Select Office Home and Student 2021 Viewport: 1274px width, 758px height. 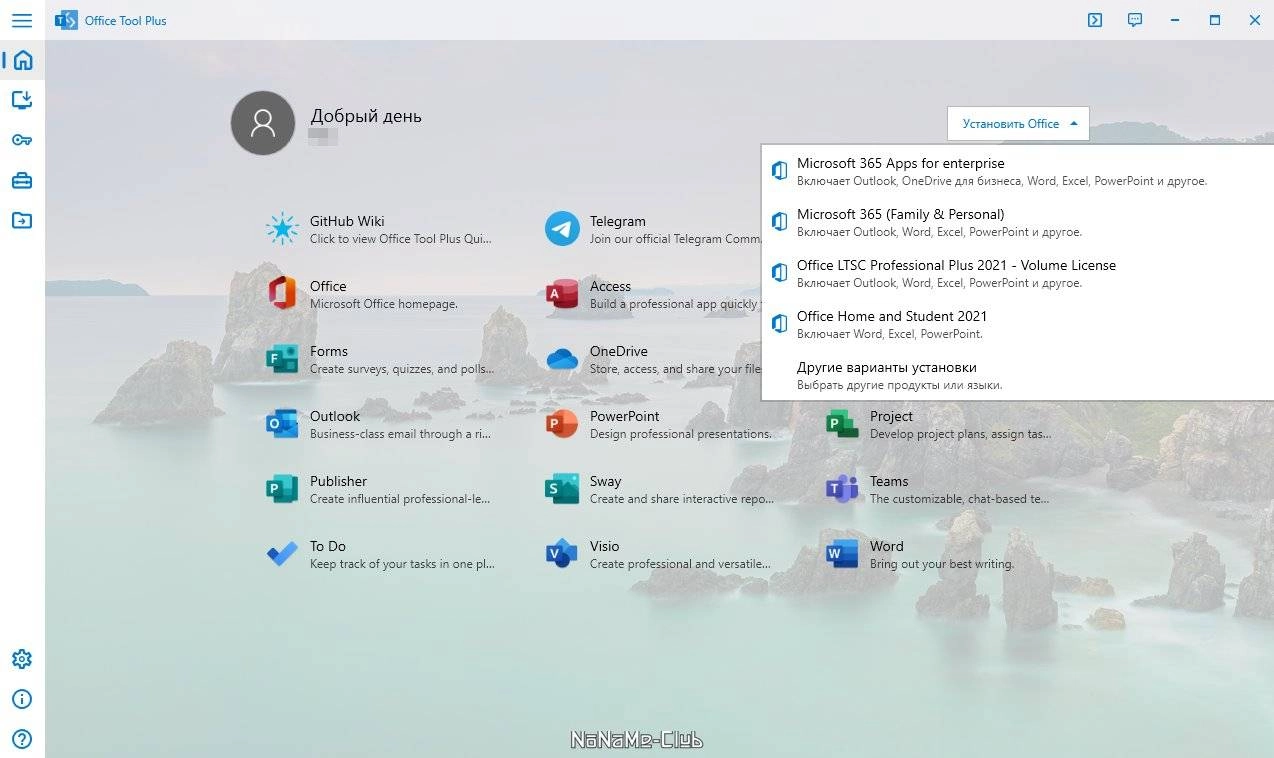(1017, 324)
